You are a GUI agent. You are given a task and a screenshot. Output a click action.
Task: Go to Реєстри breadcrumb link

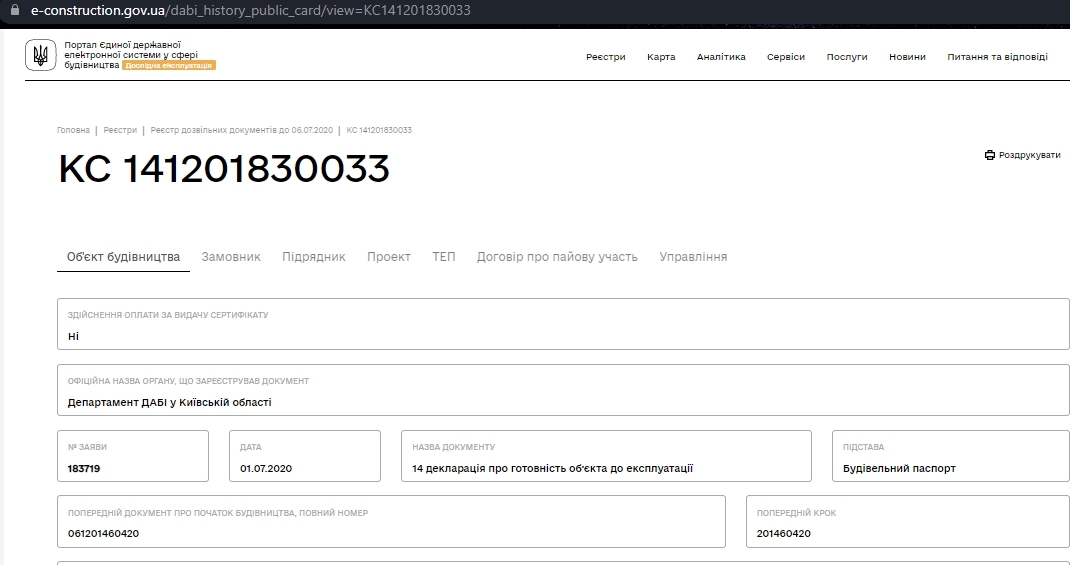(120, 130)
